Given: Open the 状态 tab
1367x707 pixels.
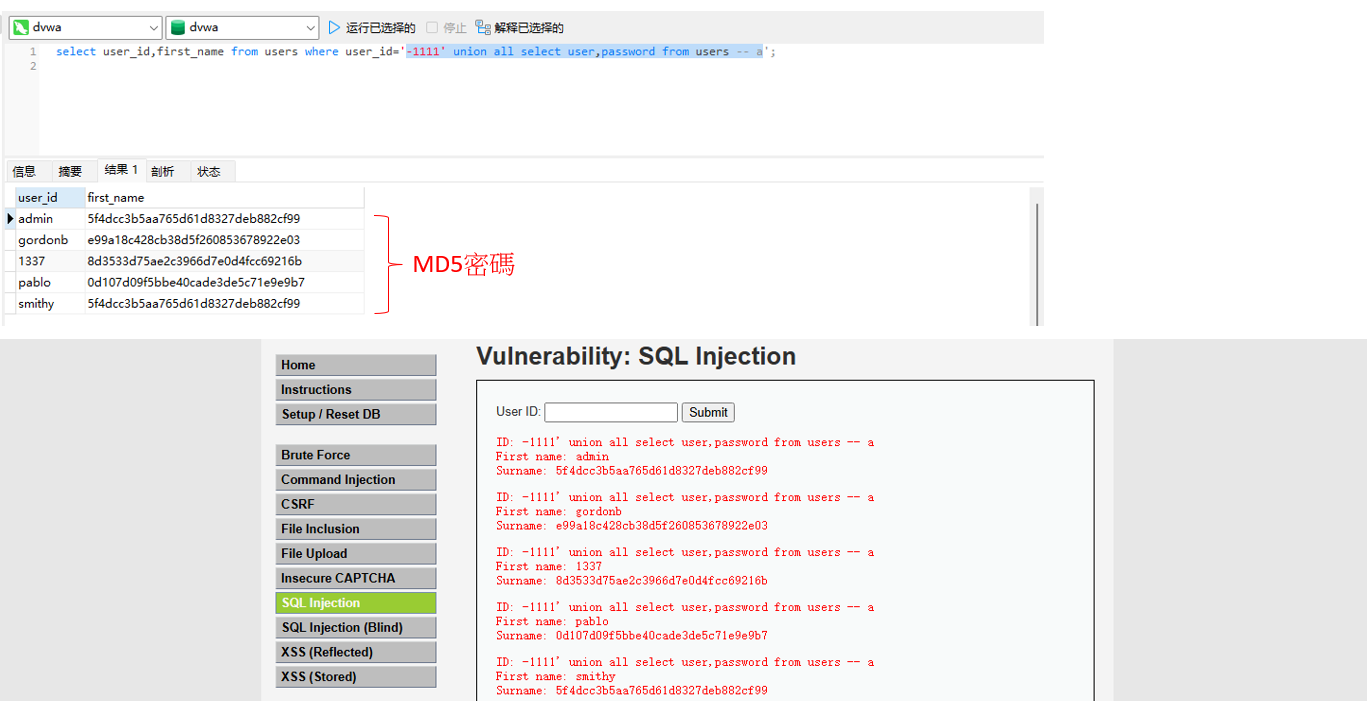Looking at the screenshot, I should (209, 171).
